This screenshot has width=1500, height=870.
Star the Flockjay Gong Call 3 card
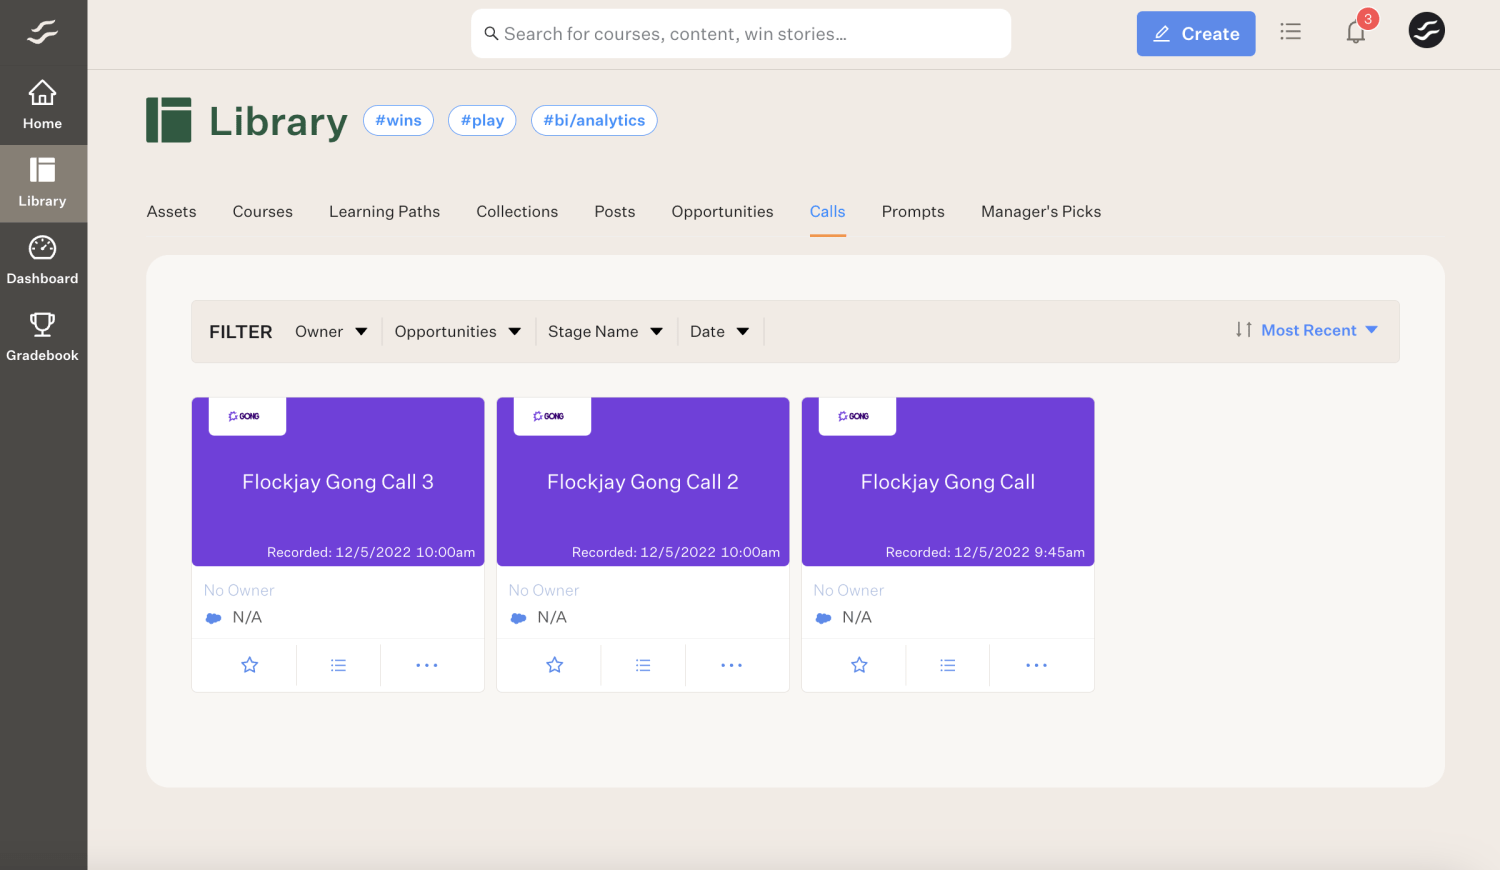tap(250, 665)
